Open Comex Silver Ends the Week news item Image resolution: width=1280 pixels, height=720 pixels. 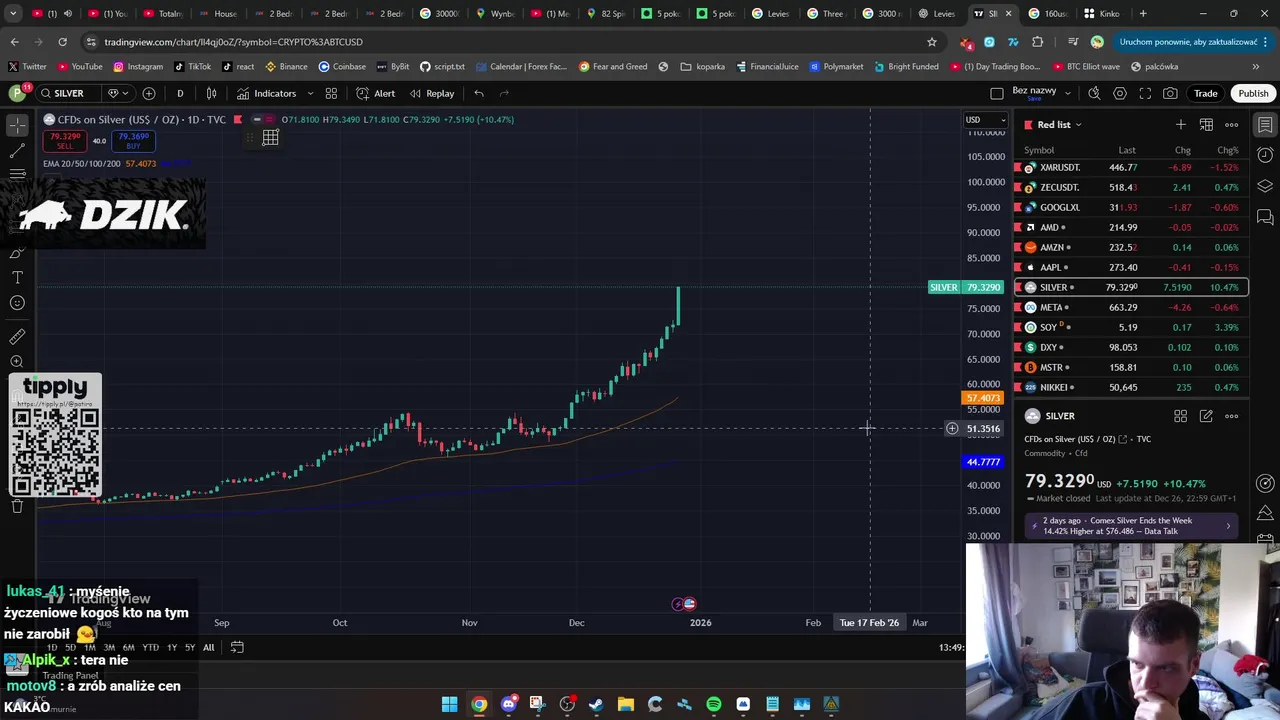click(1131, 525)
